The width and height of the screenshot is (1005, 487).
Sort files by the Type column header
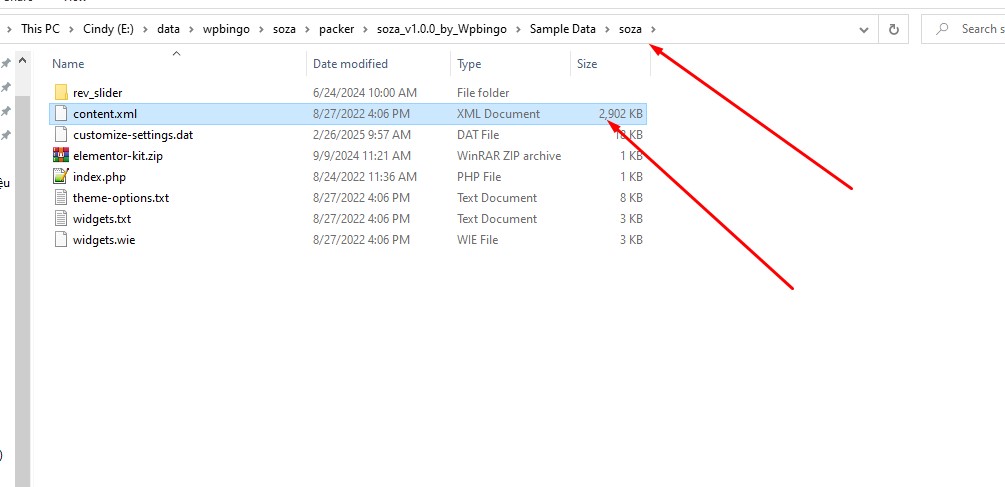(469, 64)
